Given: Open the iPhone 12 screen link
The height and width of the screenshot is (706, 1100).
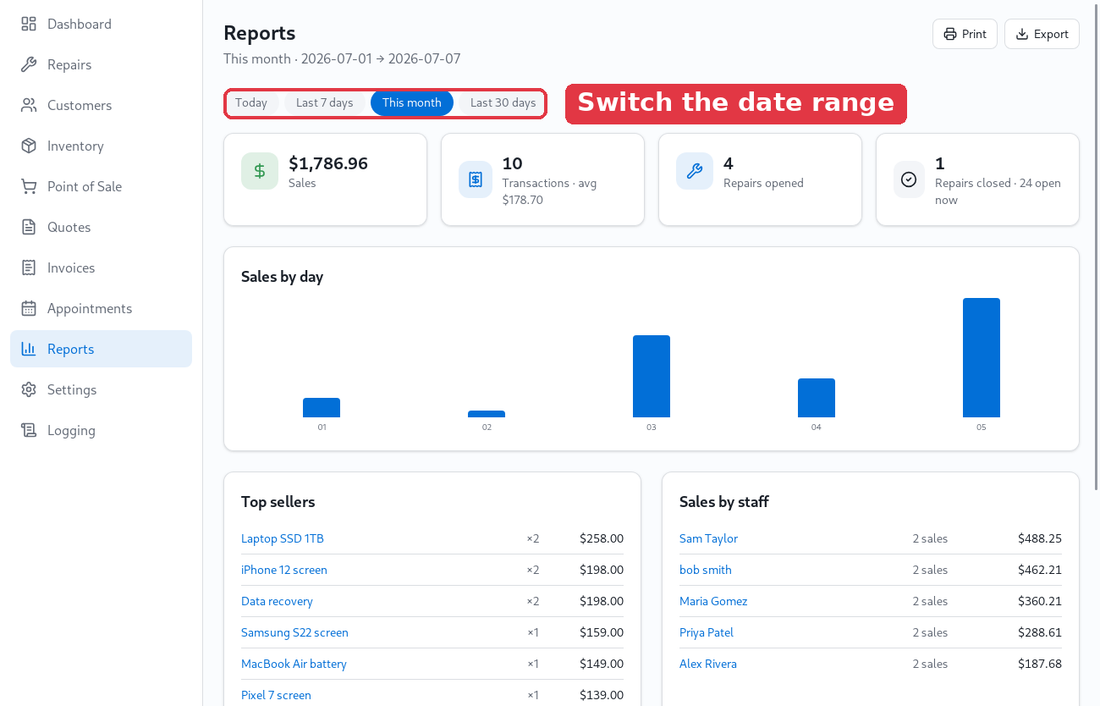Looking at the screenshot, I should [284, 570].
